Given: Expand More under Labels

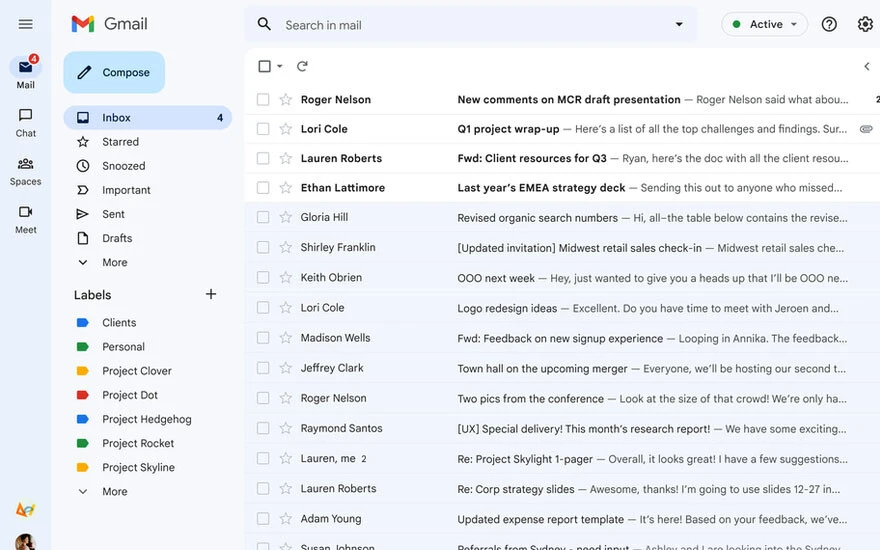Looking at the screenshot, I should [x=114, y=491].
